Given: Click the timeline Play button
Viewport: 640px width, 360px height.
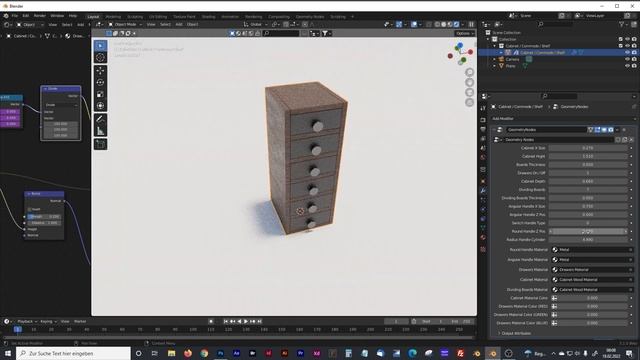Looking at the screenshot, I should tap(246, 322).
